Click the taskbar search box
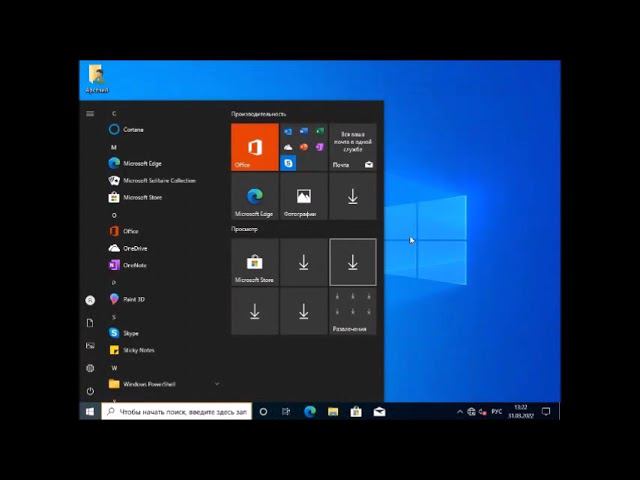The width and height of the screenshot is (640, 480). pos(176,412)
